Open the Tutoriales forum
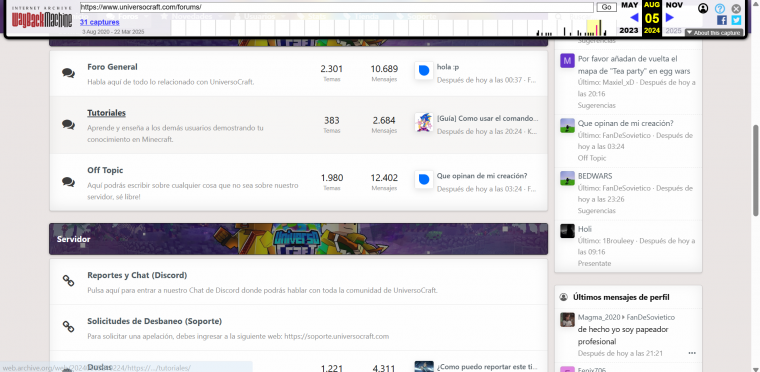Image resolution: width=760 pixels, height=372 pixels. click(x=106, y=113)
